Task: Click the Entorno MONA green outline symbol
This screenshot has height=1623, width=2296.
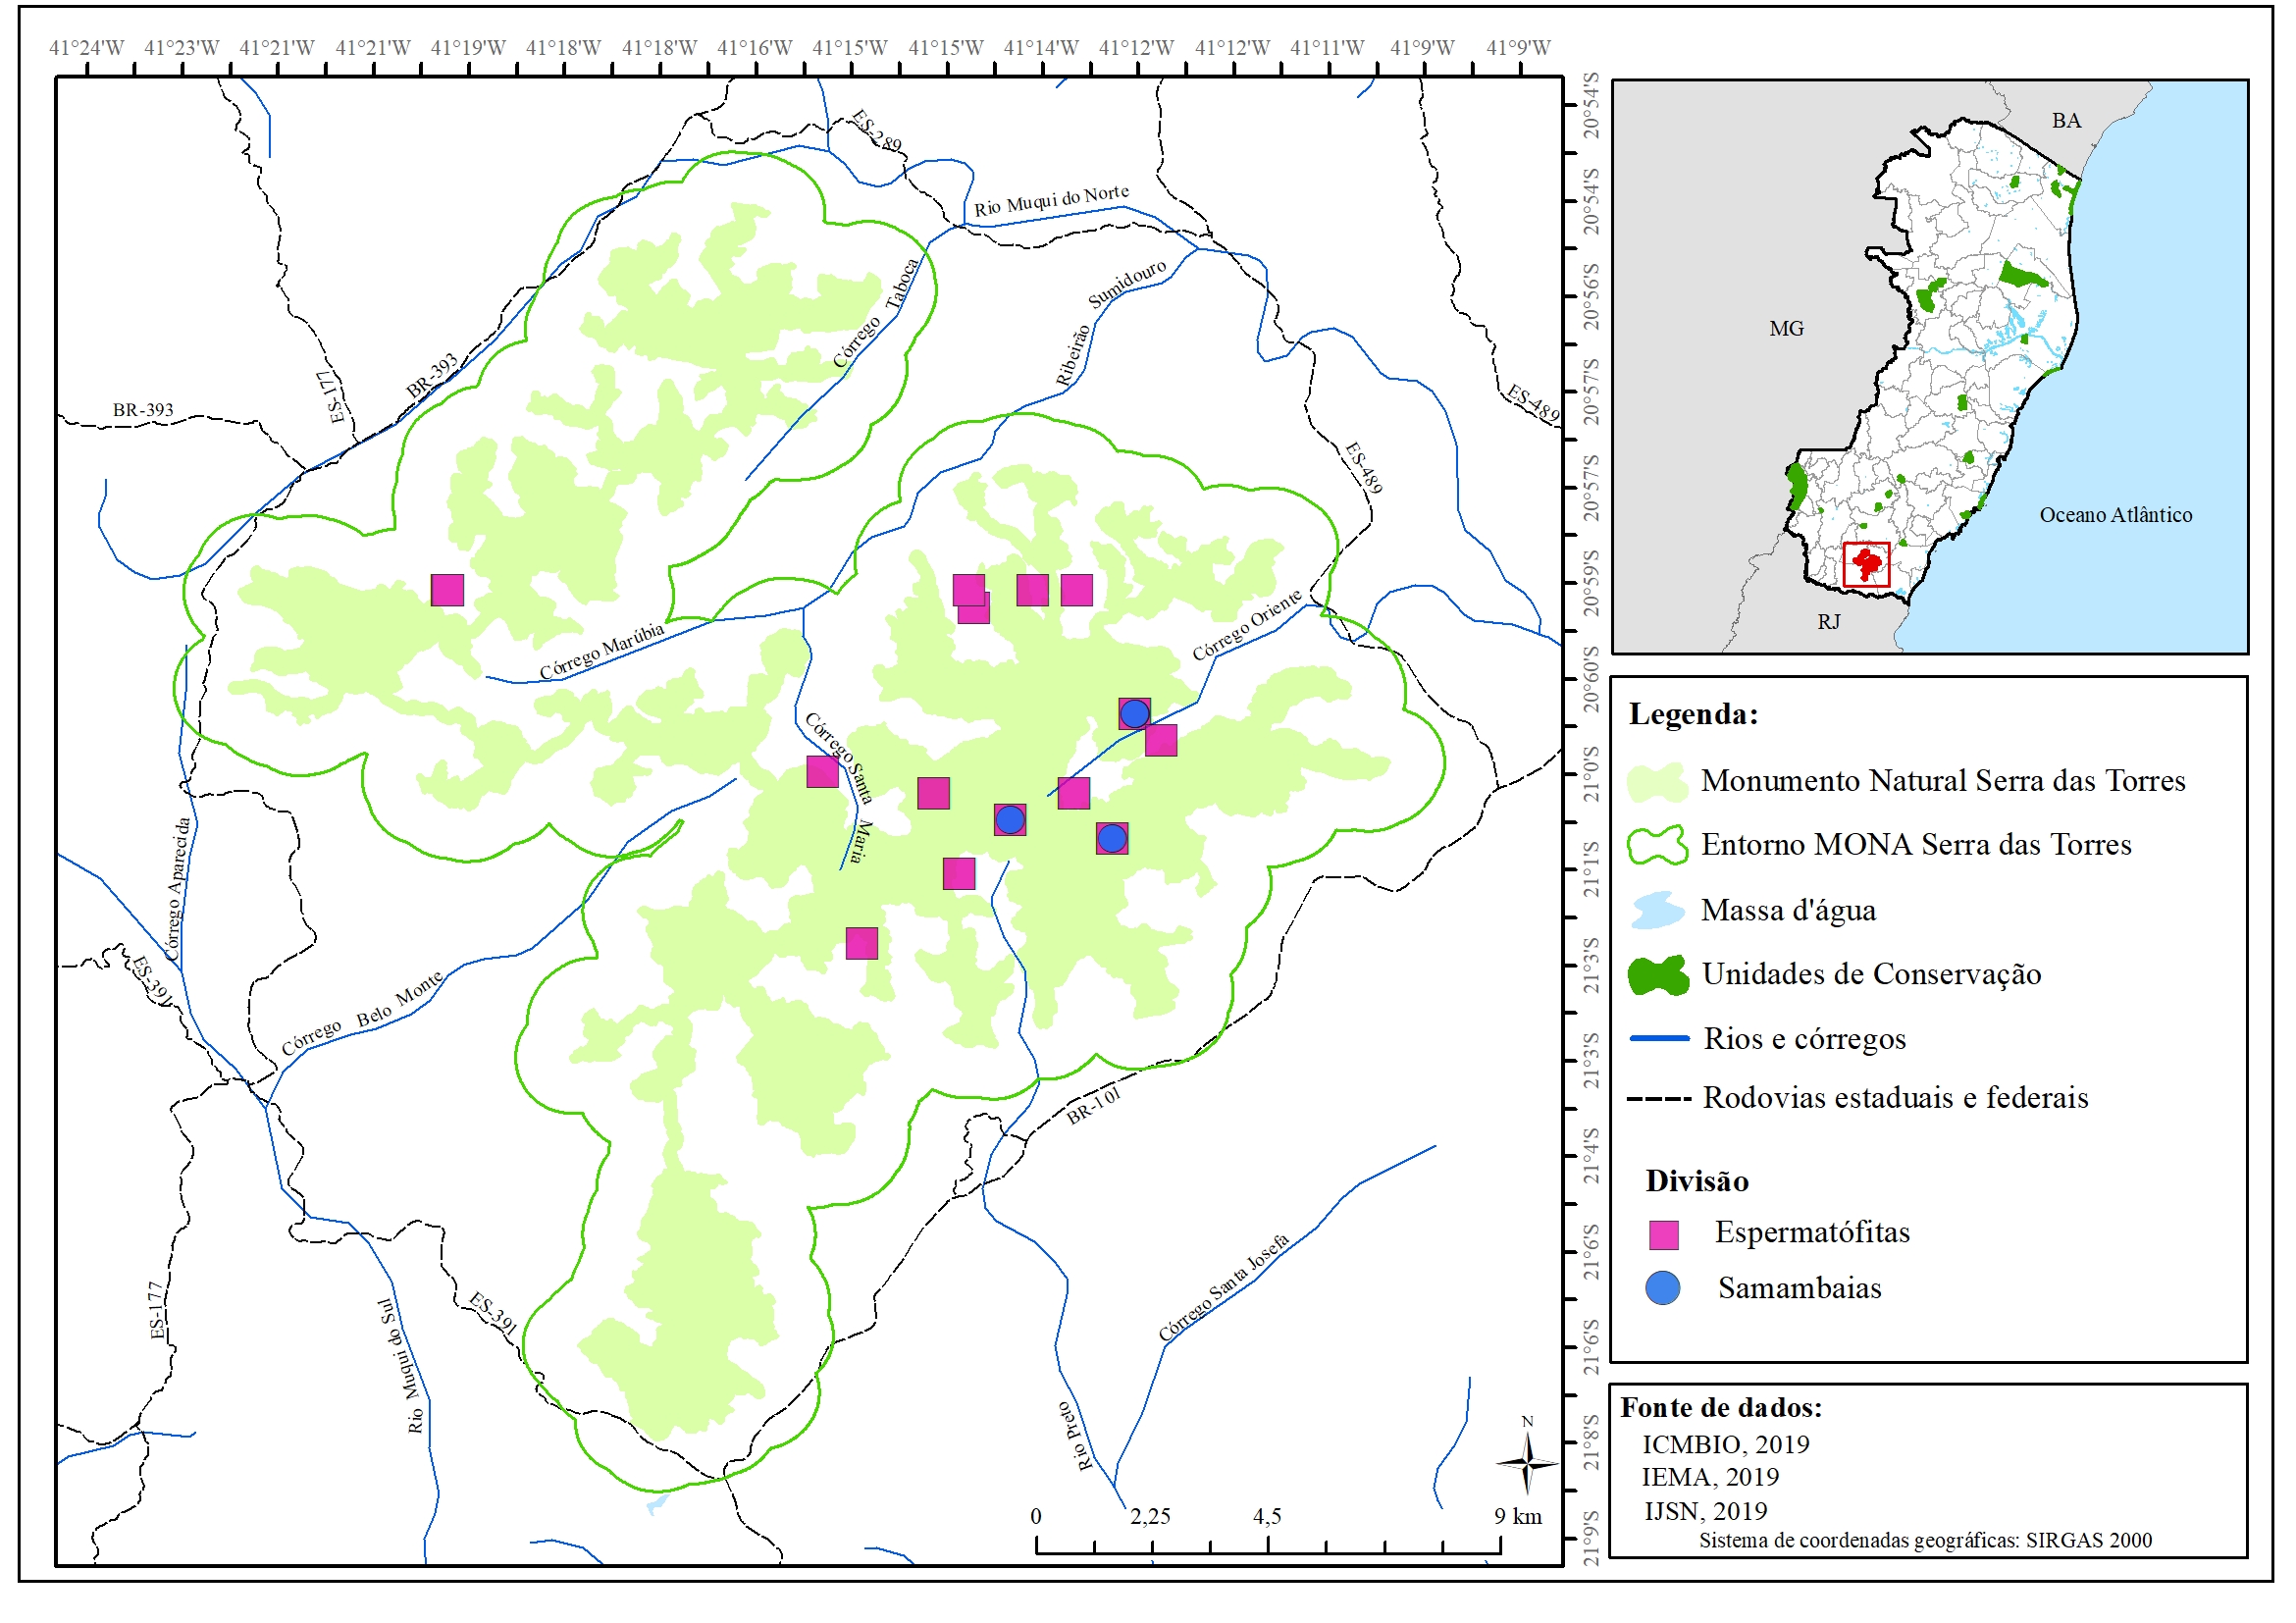Action: [x=1657, y=845]
